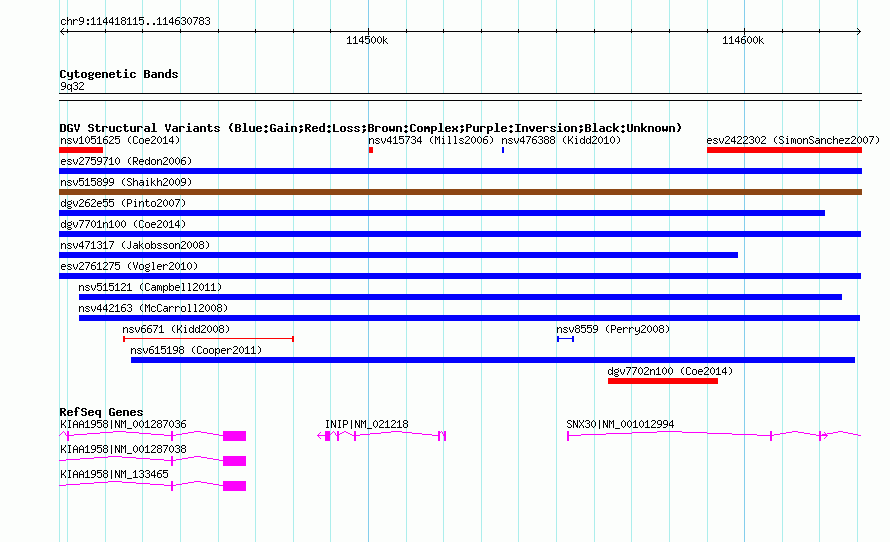The height and width of the screenshot is (542, 890).
Task: Click the nsv1051625 (Coe2014) variant label
Action: point(120,140)
